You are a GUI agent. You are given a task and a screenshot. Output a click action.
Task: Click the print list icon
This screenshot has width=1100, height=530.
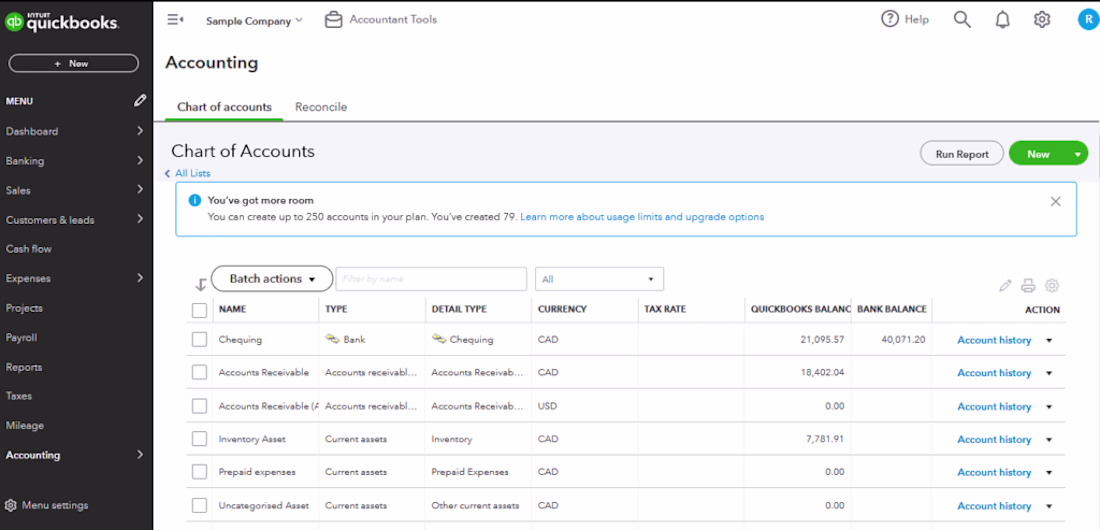click(x=1028, y=286)
